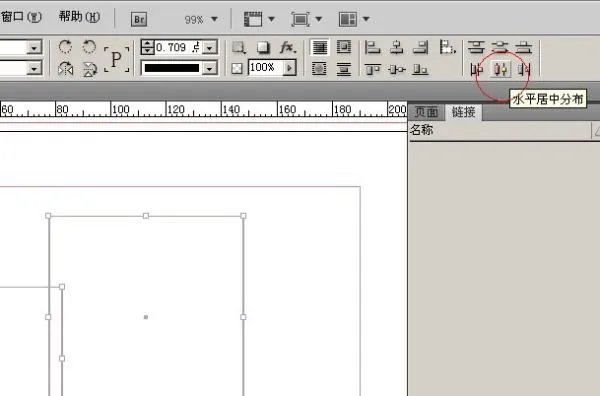The height and width of the screenshot is (396, 600).
Task: Click the Screen Mode icon
Action: (300, 19)
